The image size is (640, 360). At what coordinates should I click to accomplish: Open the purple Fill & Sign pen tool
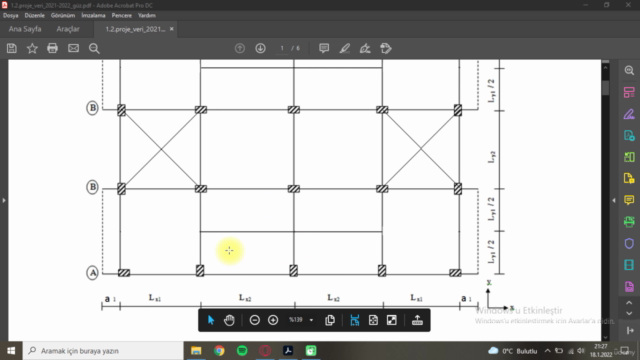pyautogui.click(x=629, y=114)
